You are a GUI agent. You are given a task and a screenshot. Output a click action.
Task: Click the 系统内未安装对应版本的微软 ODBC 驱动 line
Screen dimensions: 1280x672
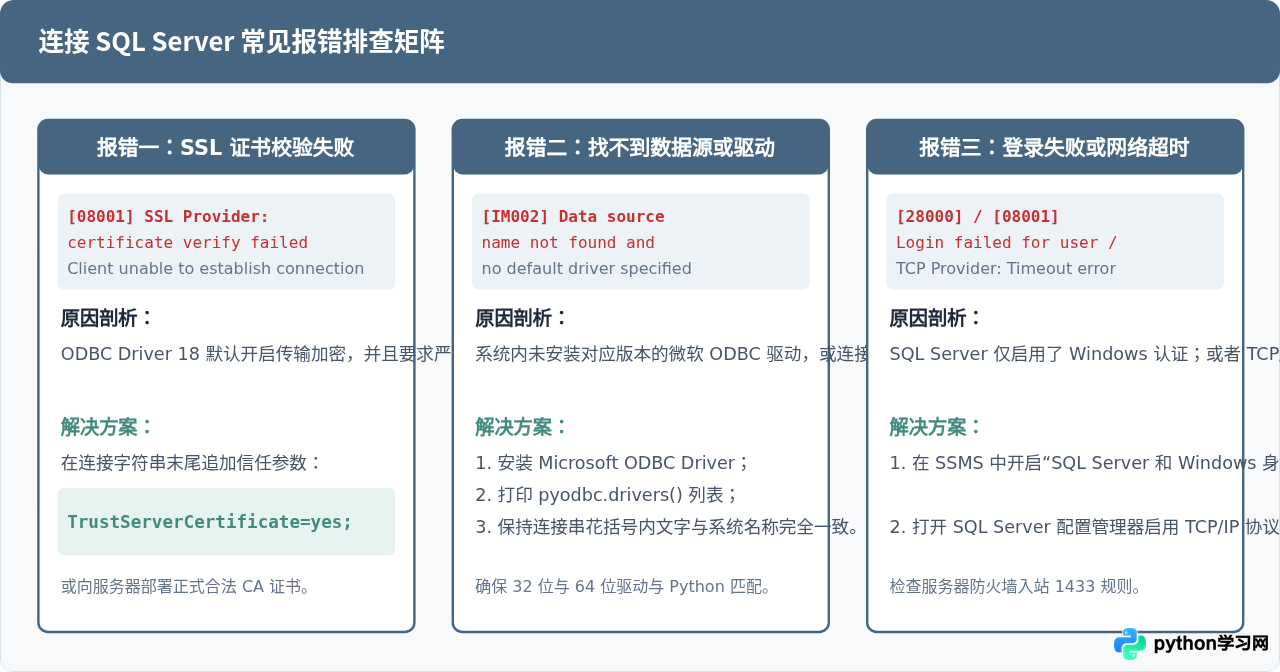[670, 354]
